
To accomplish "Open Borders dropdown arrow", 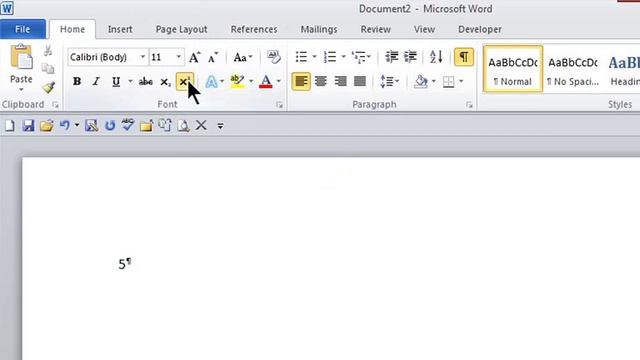I will [461, 82].
